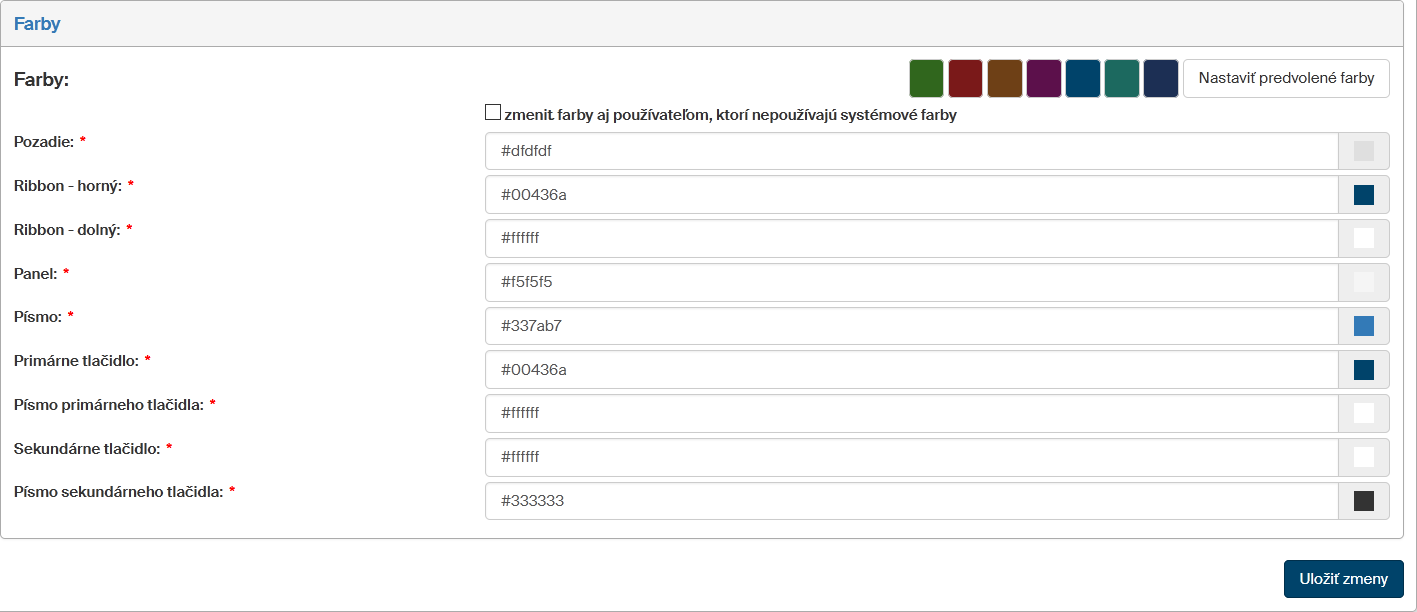
Task: Open color picker for Pozadie
Action: (1363, 151)
